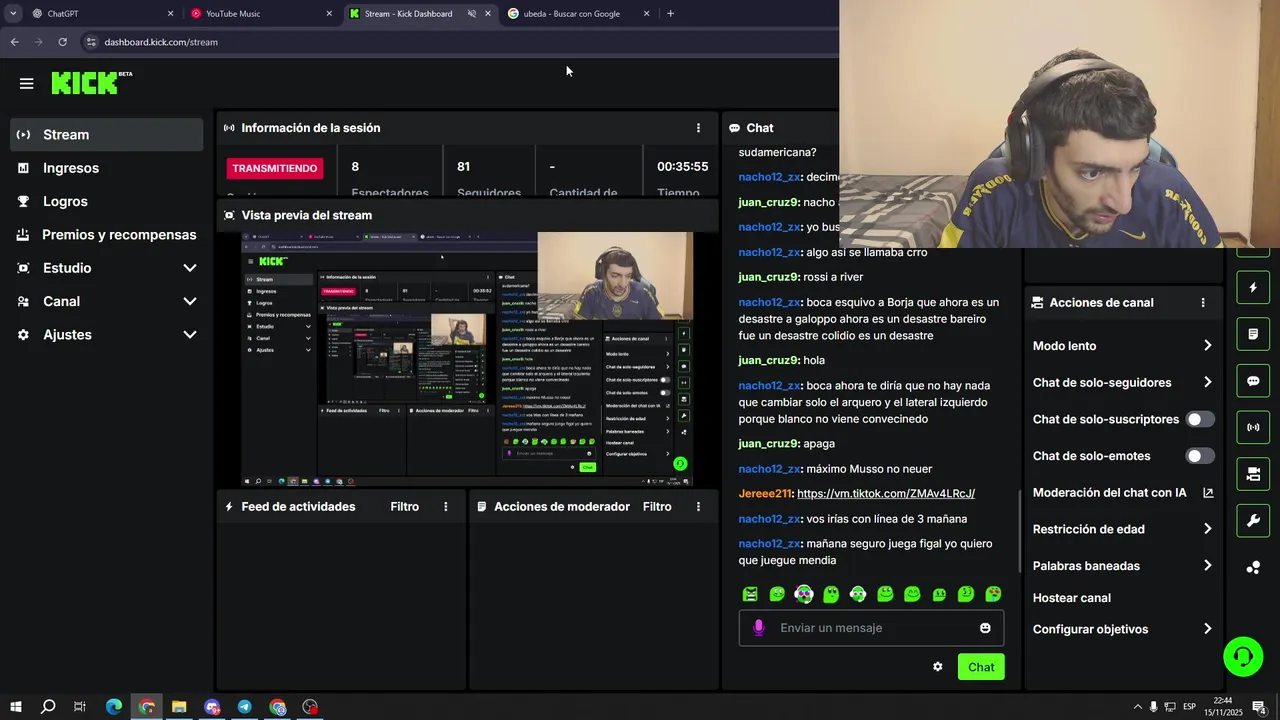This screenshot has height=720, width=1280.
Task: Switch to ubeda Google search tab
Action: (x=578, y=14)
